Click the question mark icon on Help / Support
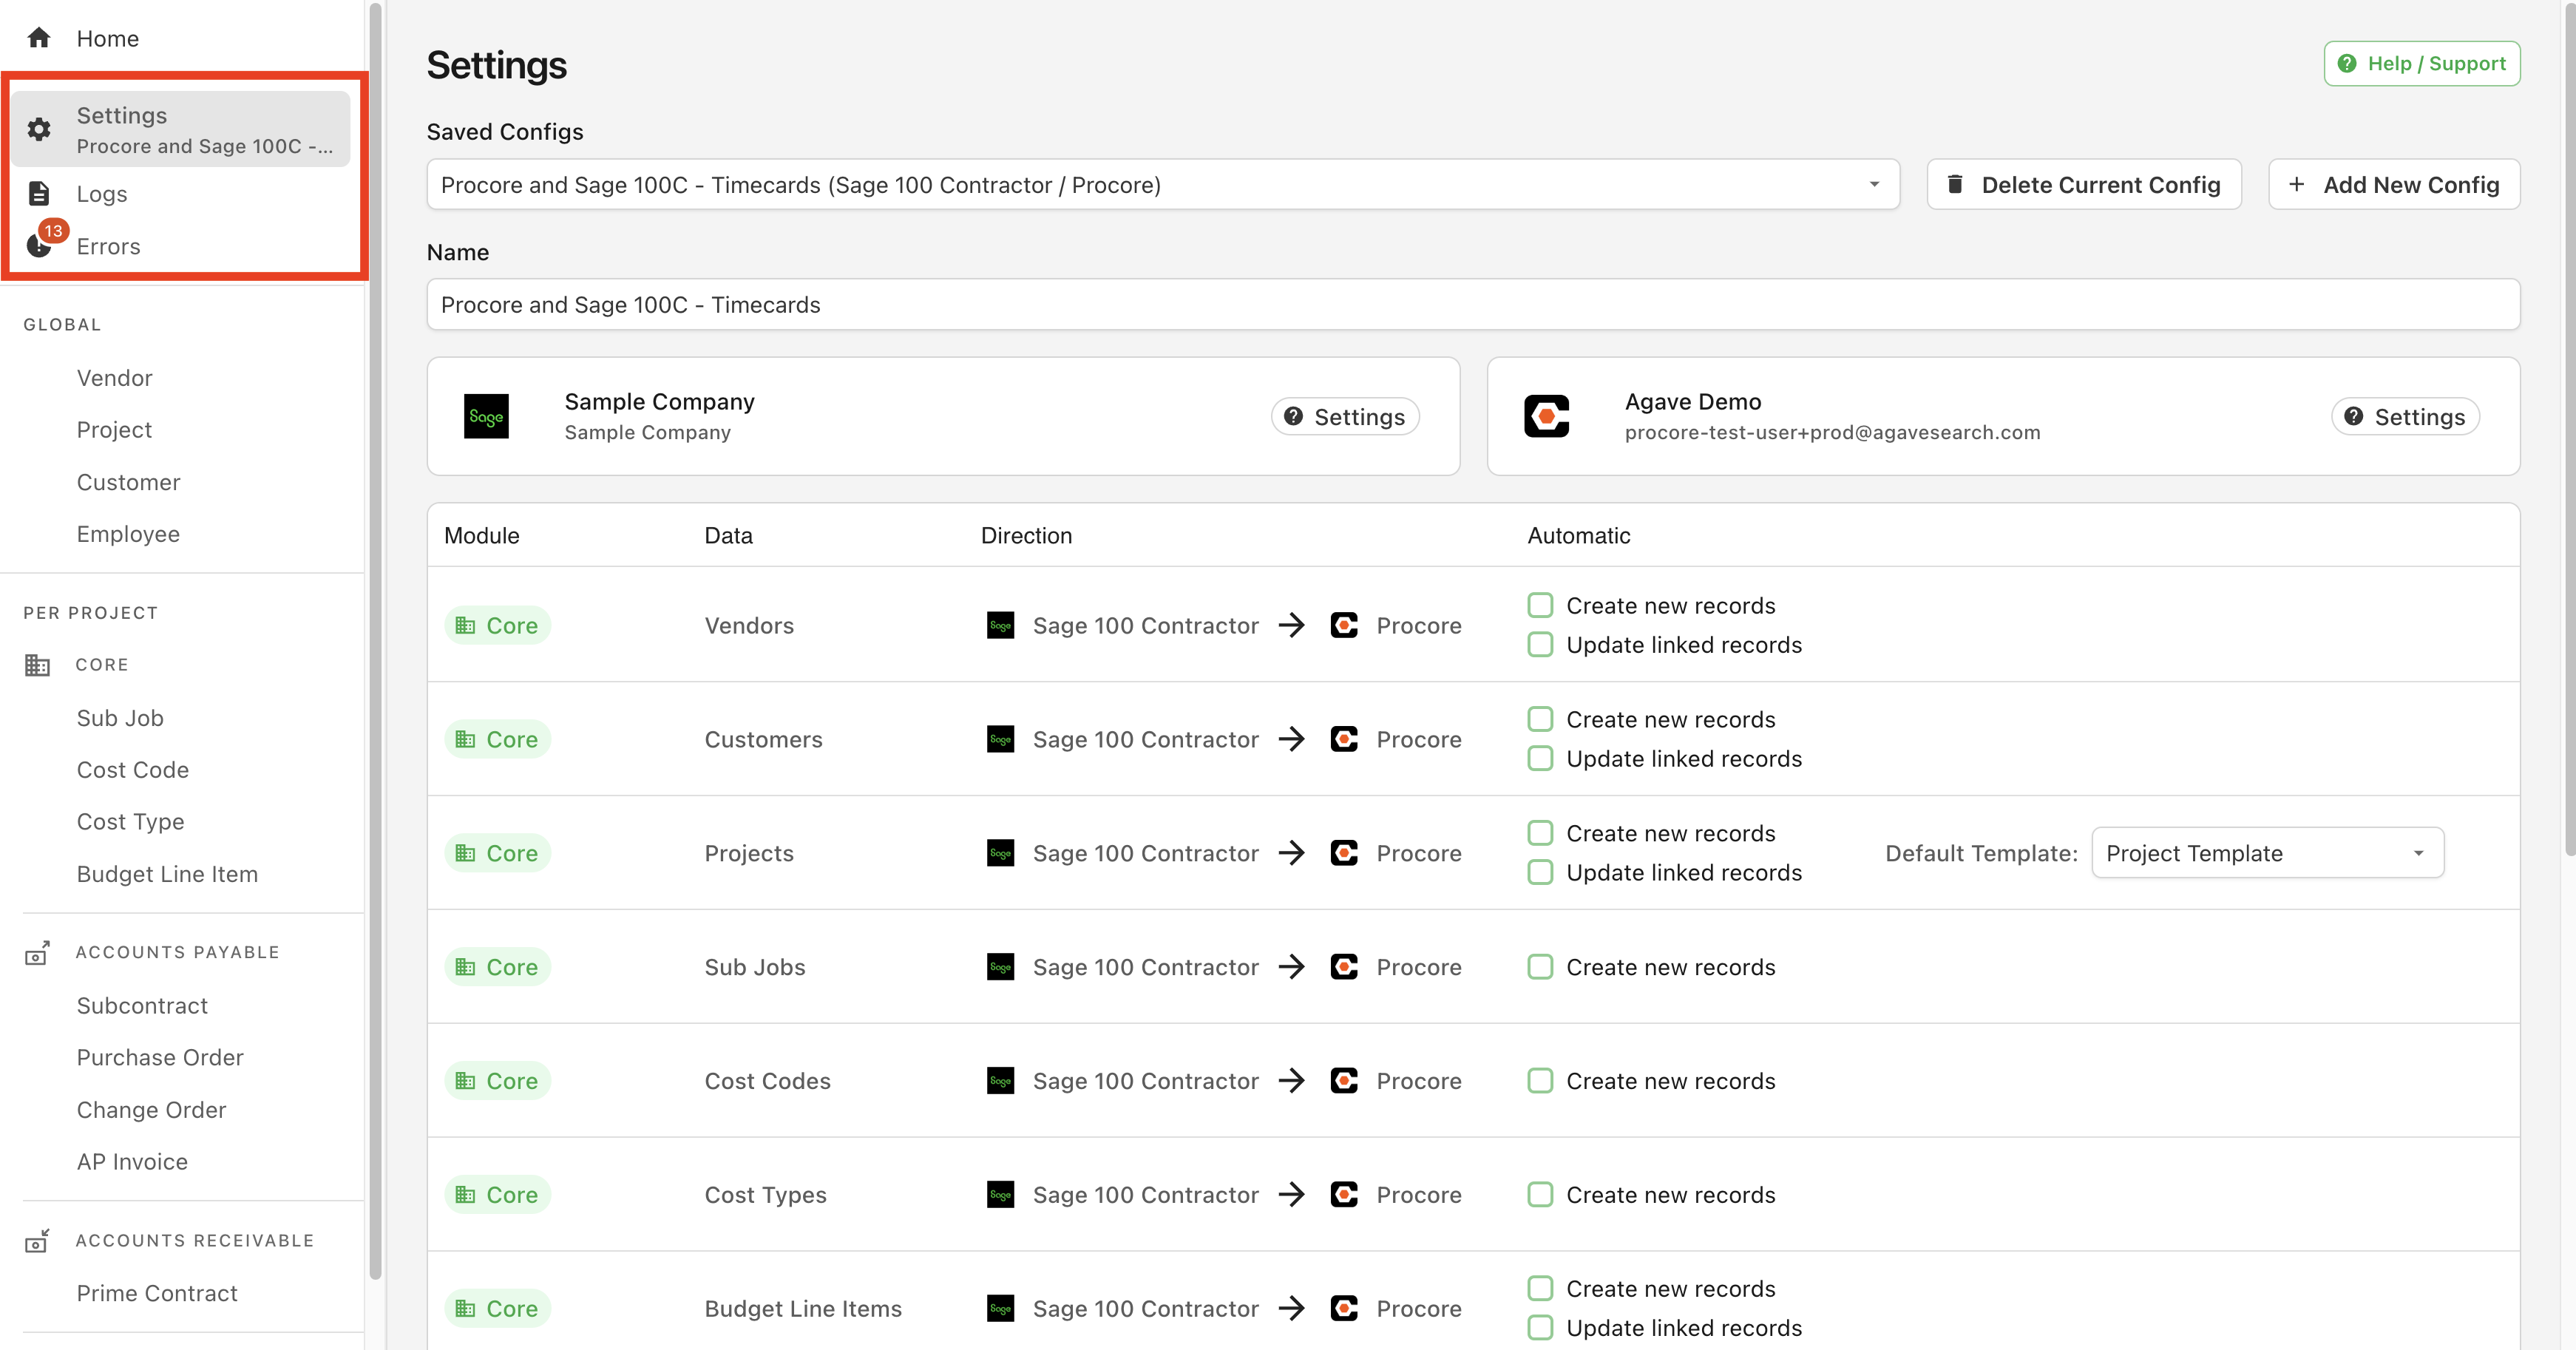2576x1350 pixels. (2347, 63)
